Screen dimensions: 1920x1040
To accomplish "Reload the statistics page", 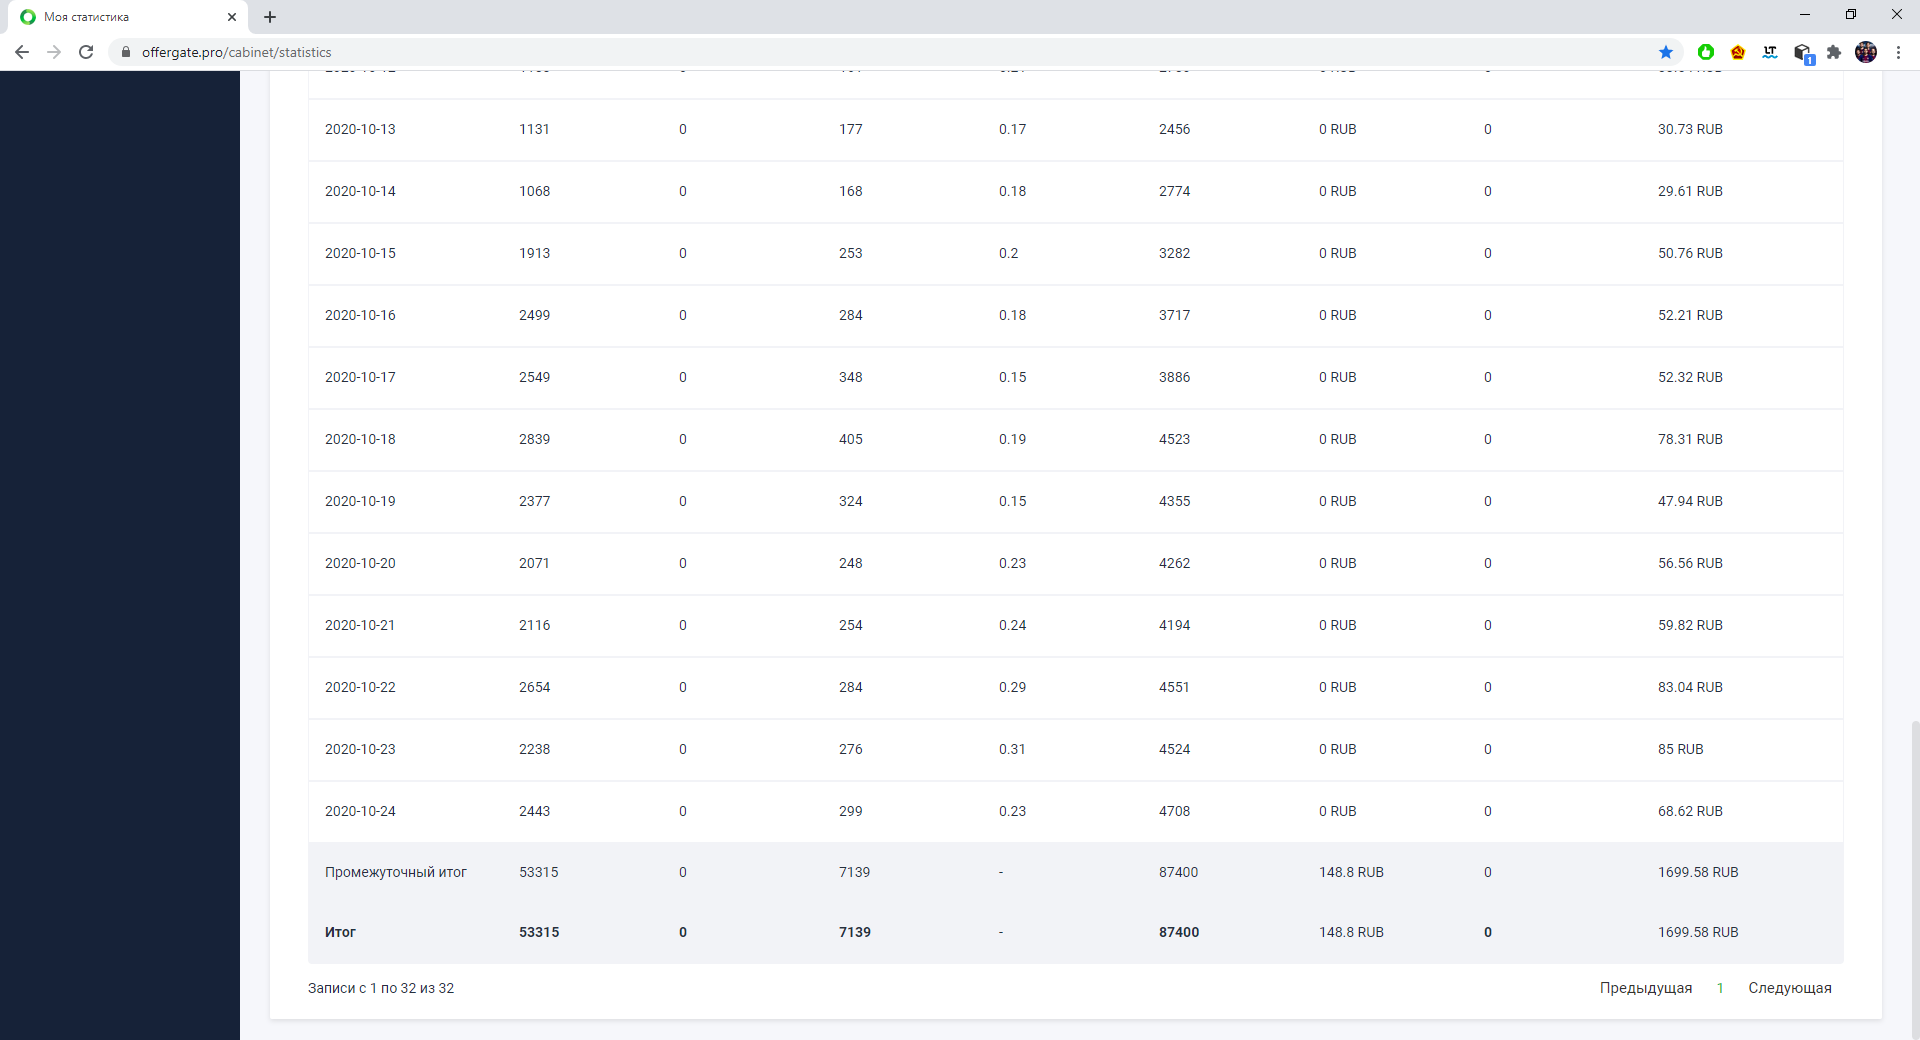I will [x=86, y=52].
